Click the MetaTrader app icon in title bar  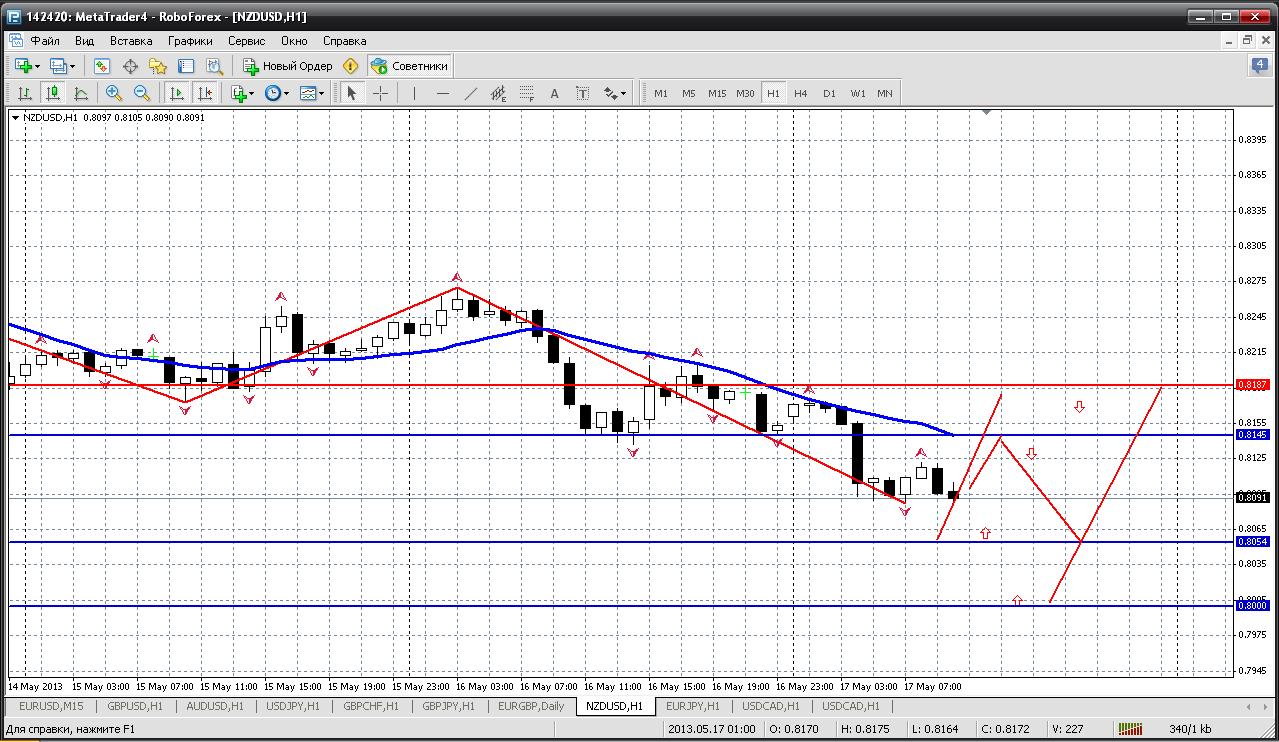click(x=13, y=17)
